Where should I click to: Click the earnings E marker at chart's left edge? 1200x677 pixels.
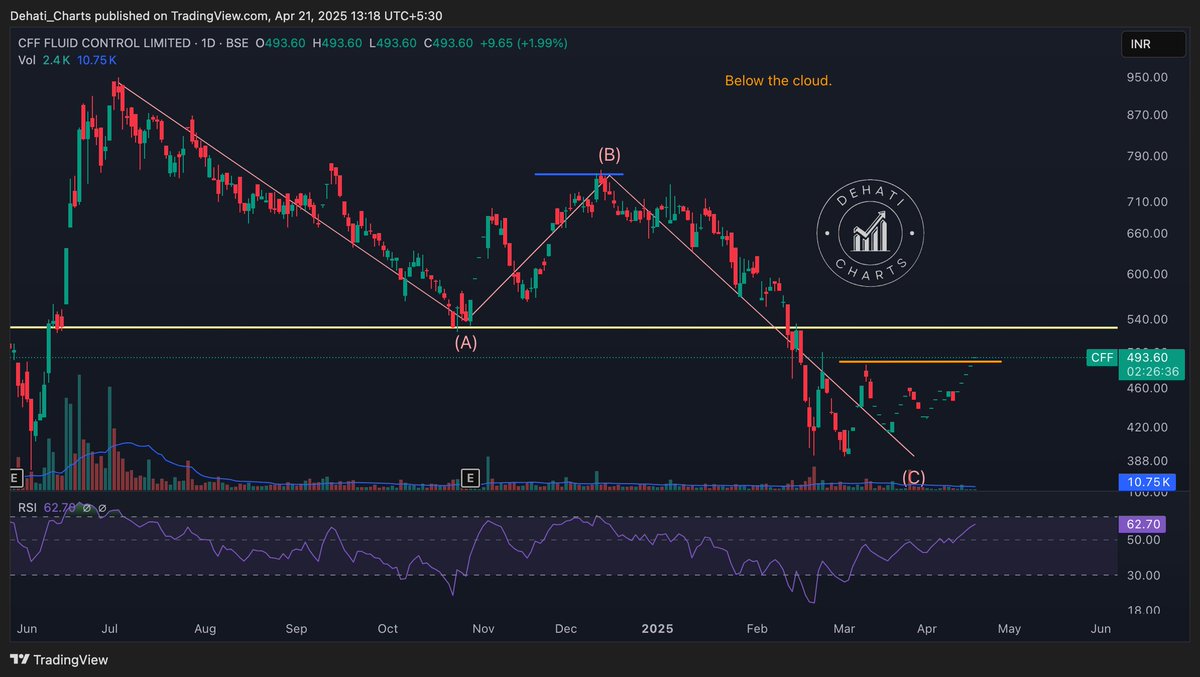(x=15, y=478)
